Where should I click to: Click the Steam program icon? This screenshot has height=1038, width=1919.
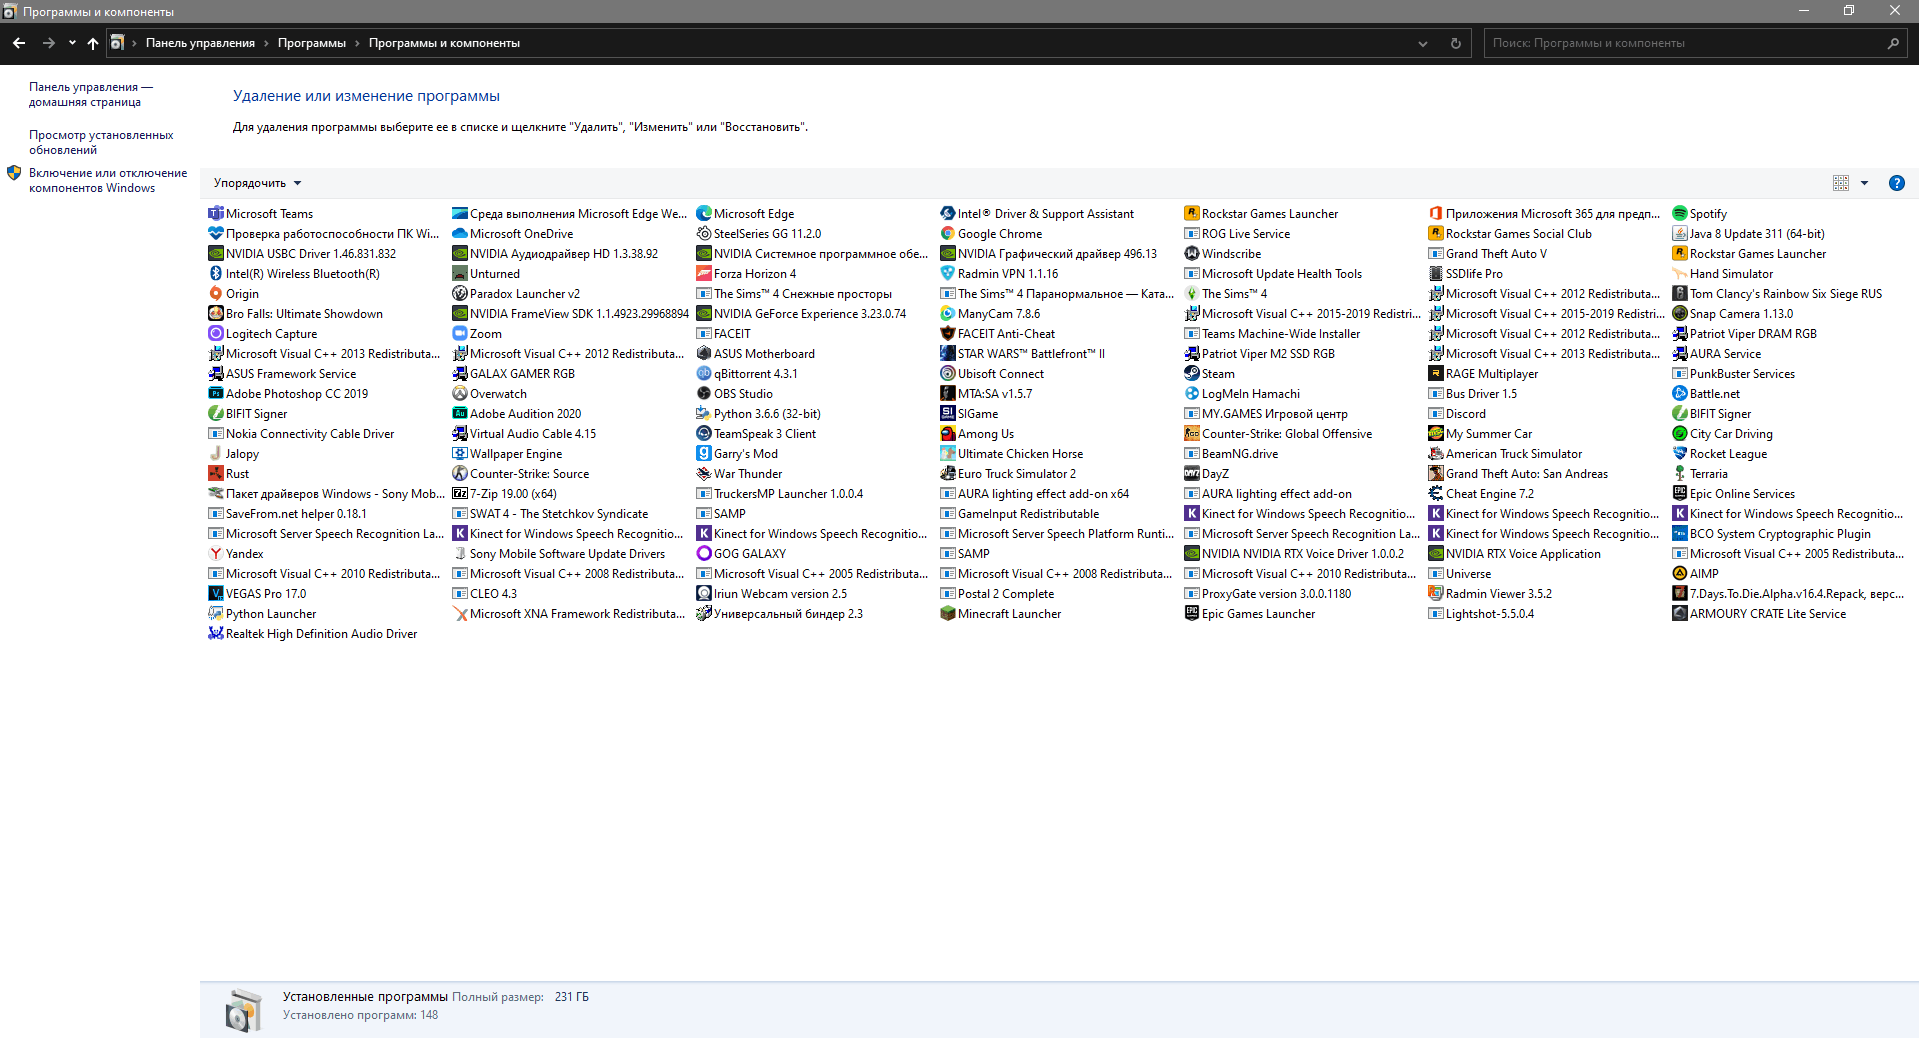(x=1192, y=373)
